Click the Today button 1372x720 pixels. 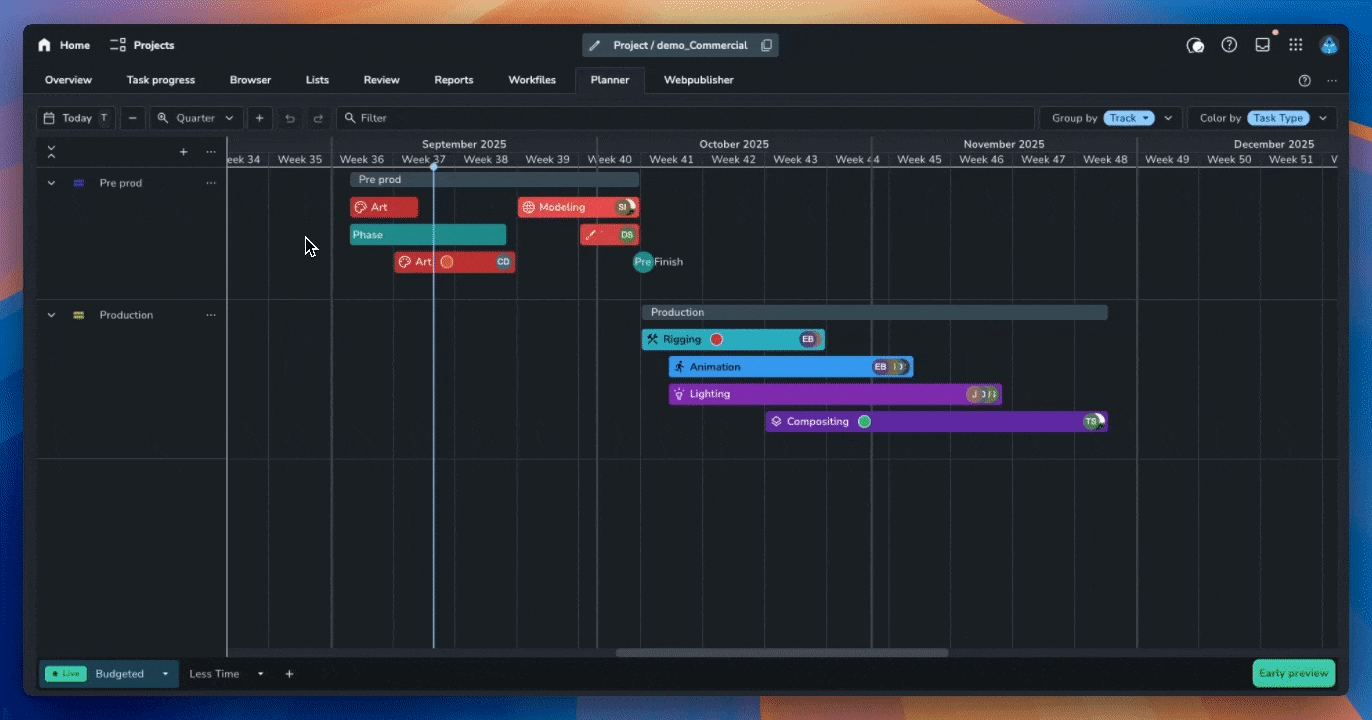(x=76, y=118)
